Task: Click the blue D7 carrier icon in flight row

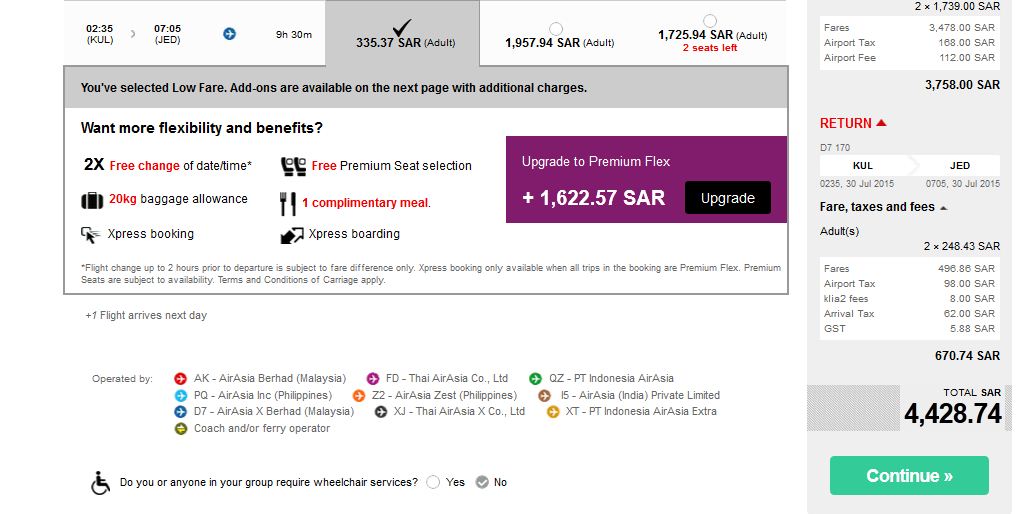Action: tap(229, 34)
